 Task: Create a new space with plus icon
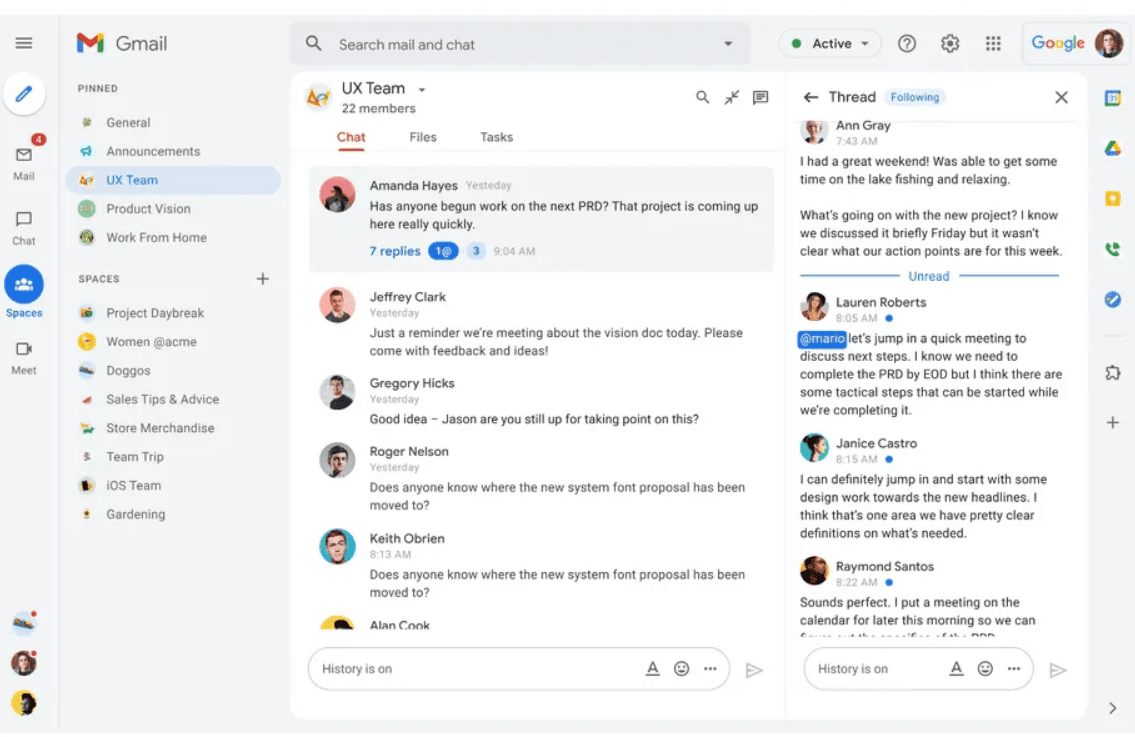[263, 279]
